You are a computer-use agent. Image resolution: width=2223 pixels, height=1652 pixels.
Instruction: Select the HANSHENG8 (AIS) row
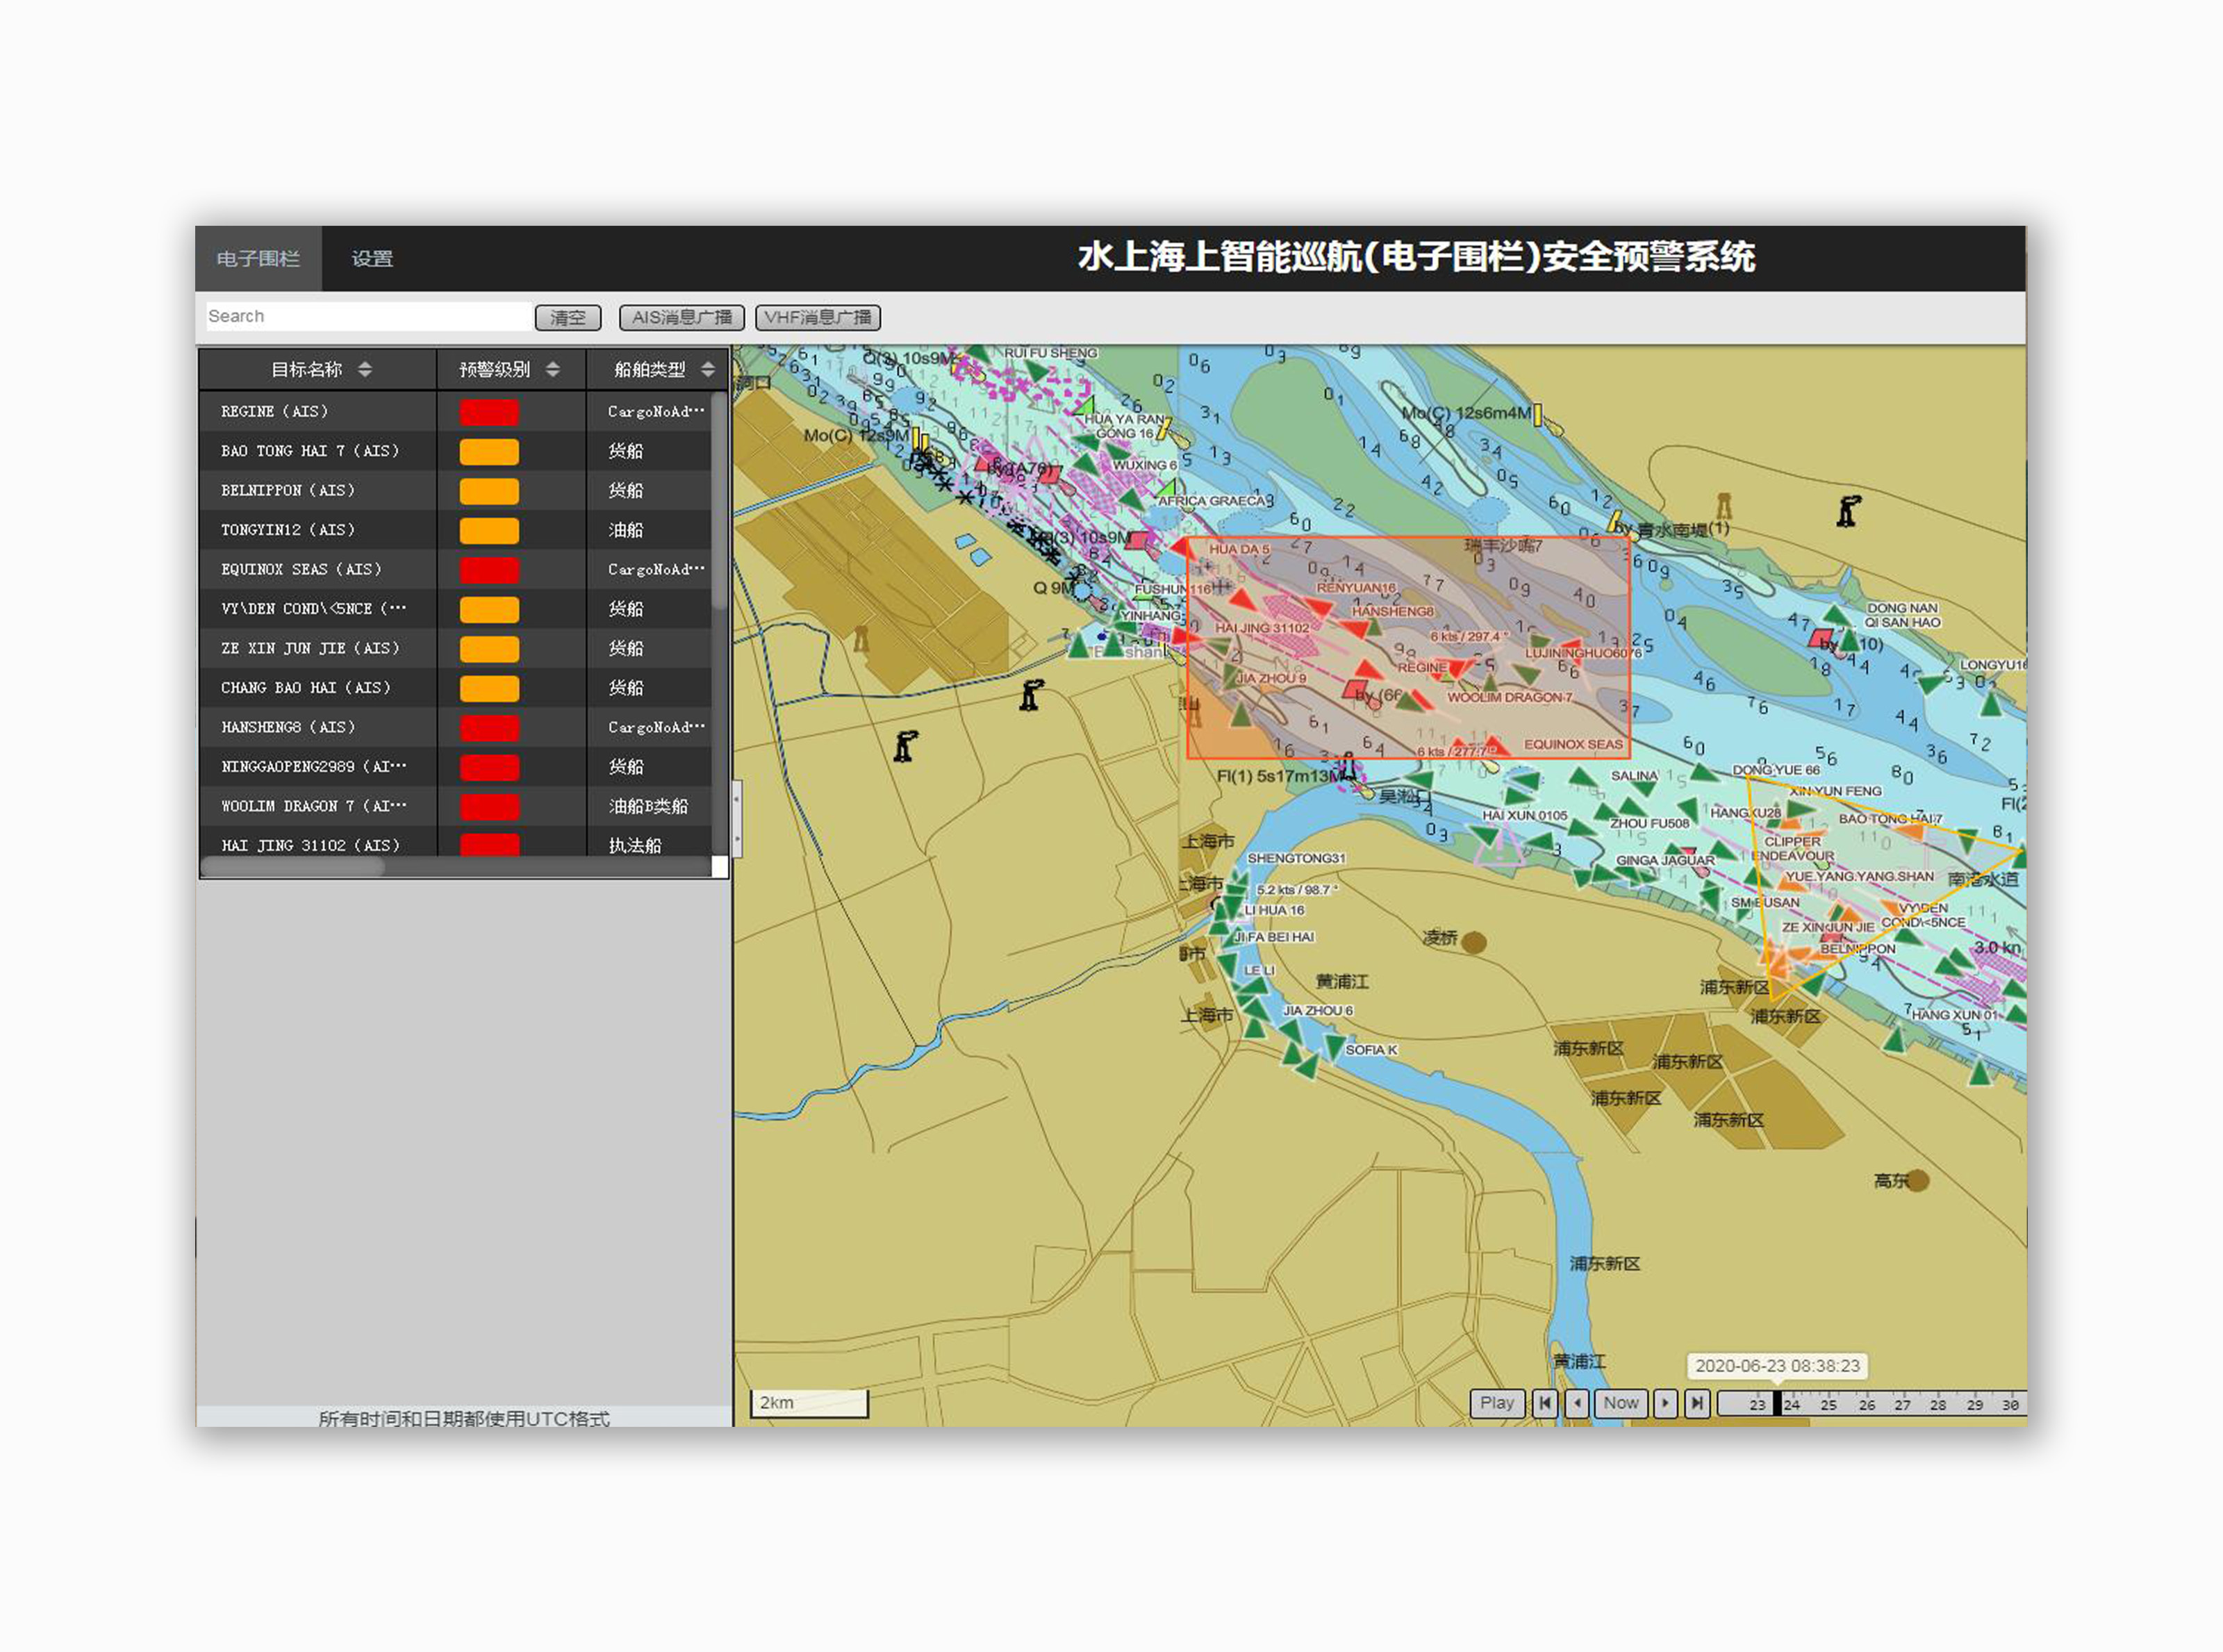click(455, 727)
